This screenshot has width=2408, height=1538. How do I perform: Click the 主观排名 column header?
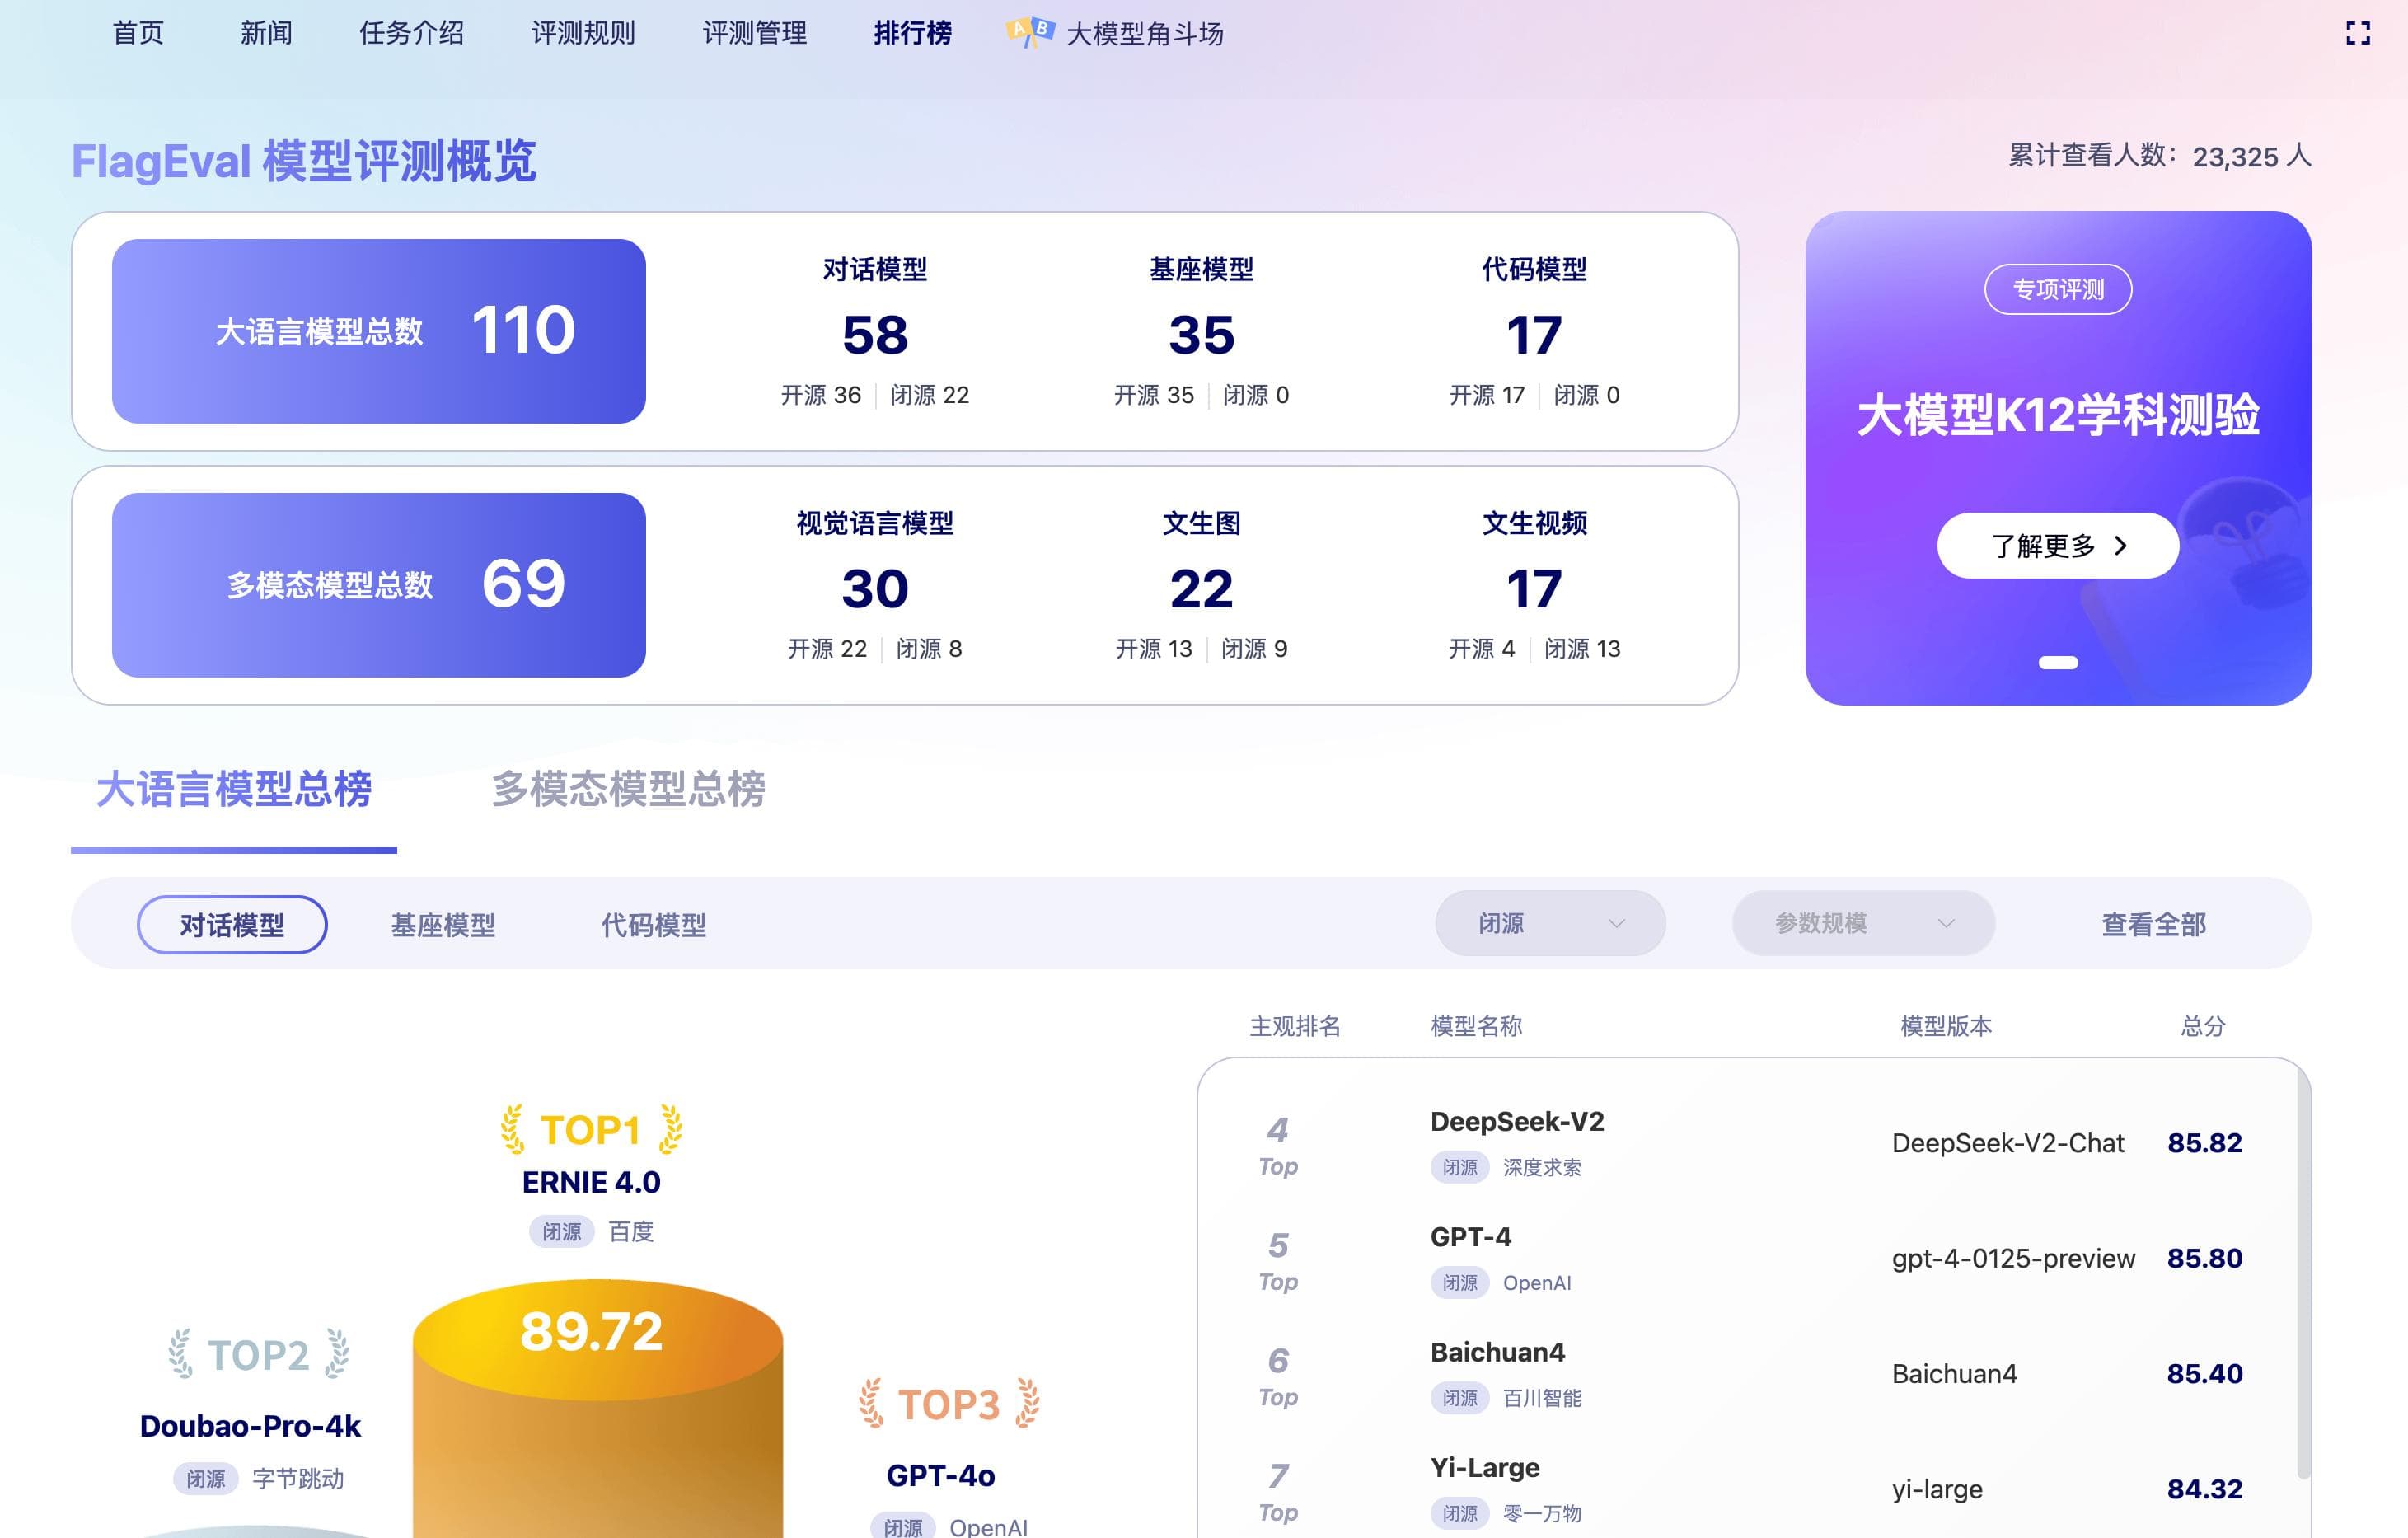1295,1026
